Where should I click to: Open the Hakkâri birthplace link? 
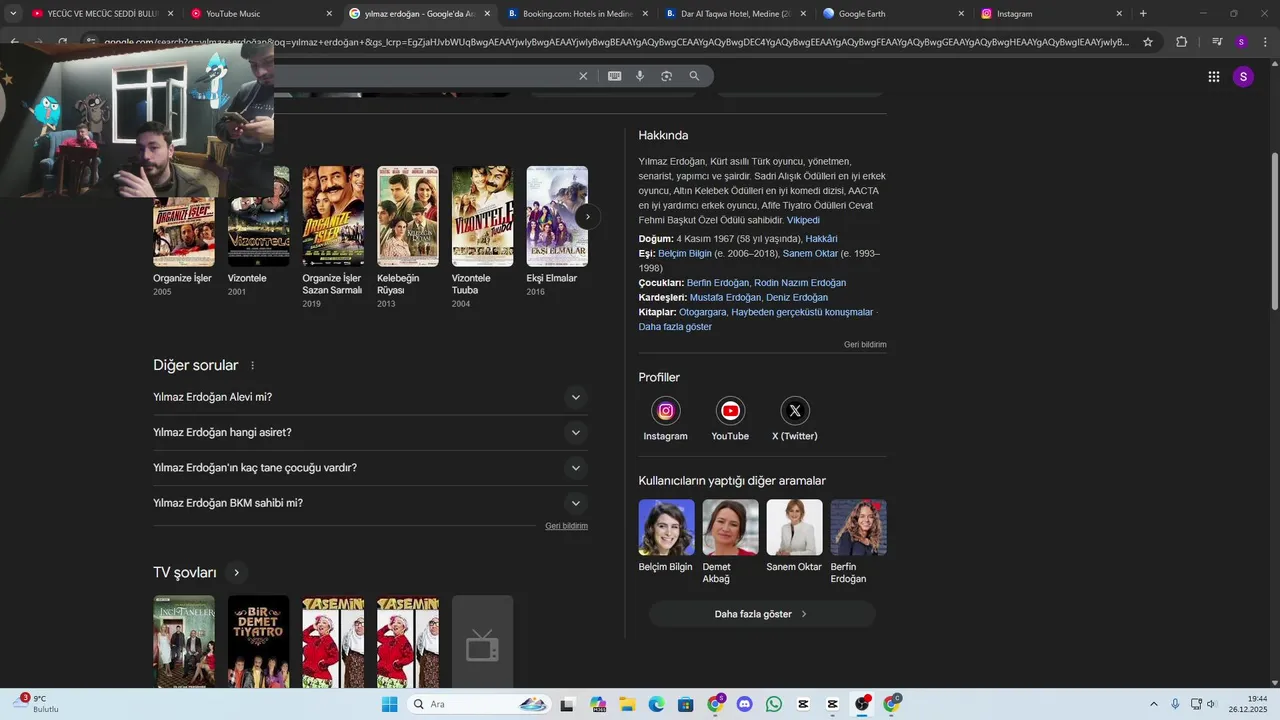click(x=821, y=239)
